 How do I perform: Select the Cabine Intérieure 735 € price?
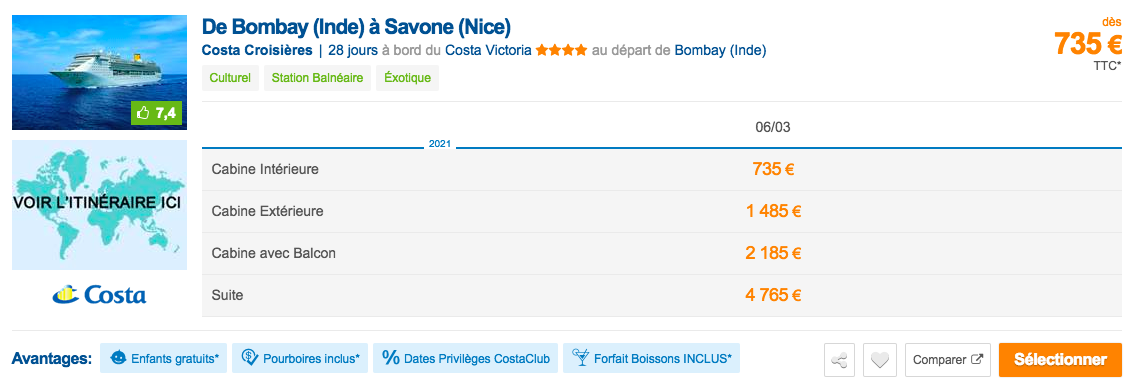pos(773,169)
